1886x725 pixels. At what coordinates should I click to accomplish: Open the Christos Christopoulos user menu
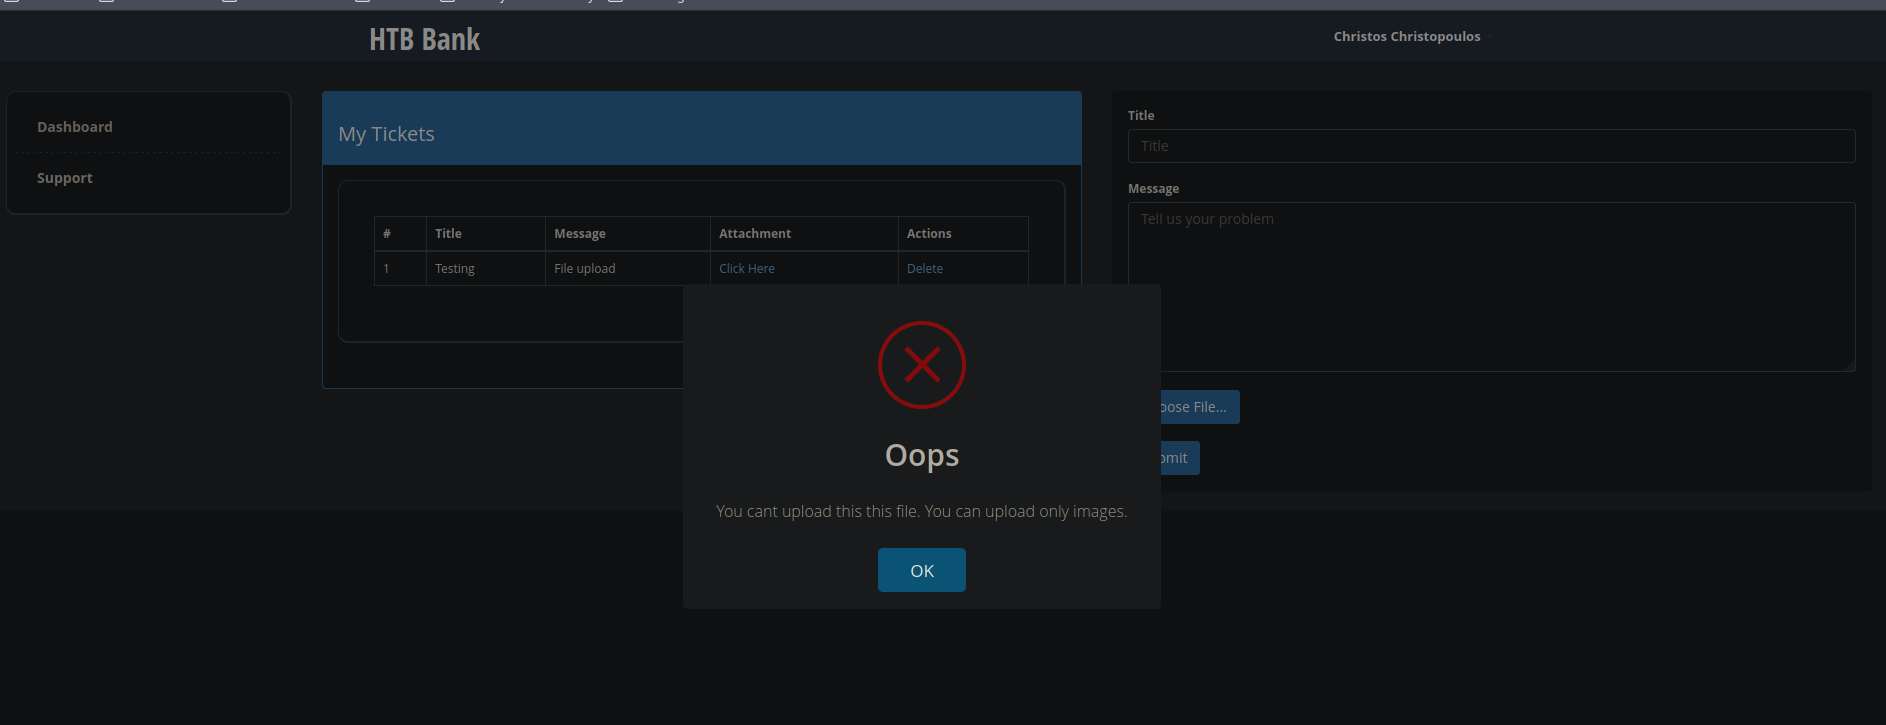1408,37
